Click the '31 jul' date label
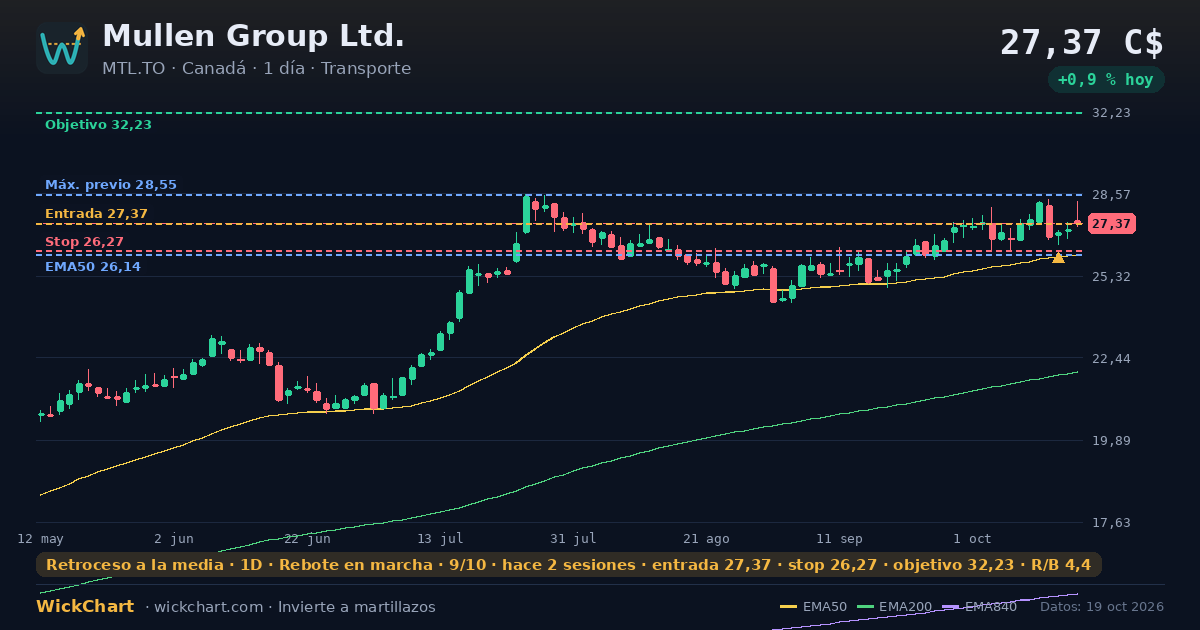This screenshot has width=1200, height=630. coord(573,538)
